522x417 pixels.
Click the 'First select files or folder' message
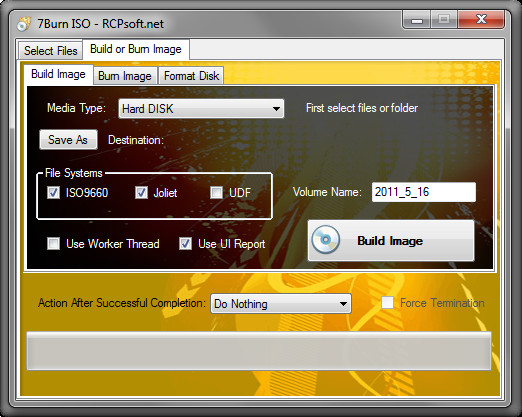[x=362, y=108]
